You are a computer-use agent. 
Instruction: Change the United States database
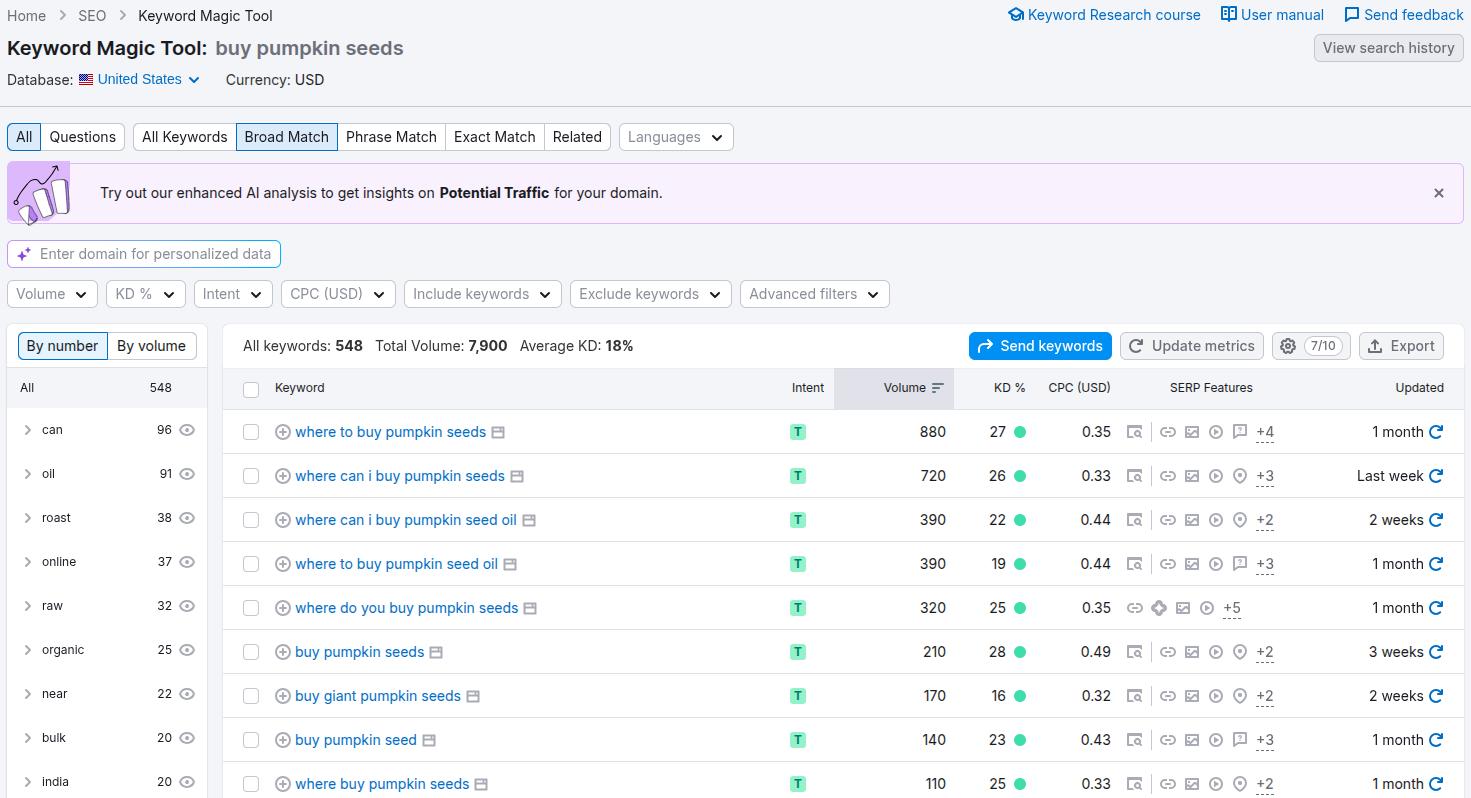[x=138, y=79]
